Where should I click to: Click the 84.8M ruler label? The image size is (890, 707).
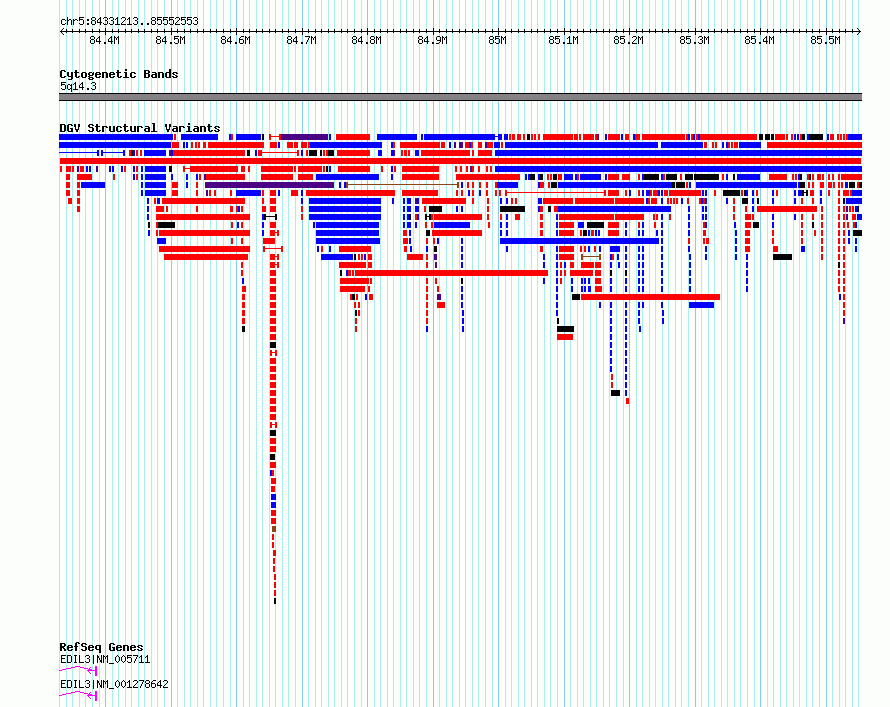pyautogui.click(x=367, y=40)
